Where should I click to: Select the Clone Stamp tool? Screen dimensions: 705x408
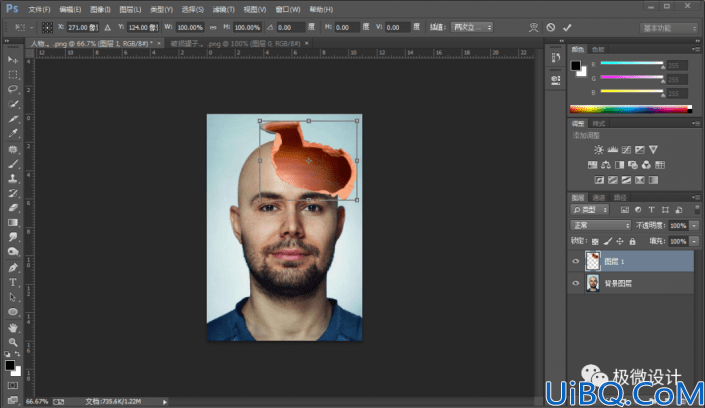pos(13,179)
